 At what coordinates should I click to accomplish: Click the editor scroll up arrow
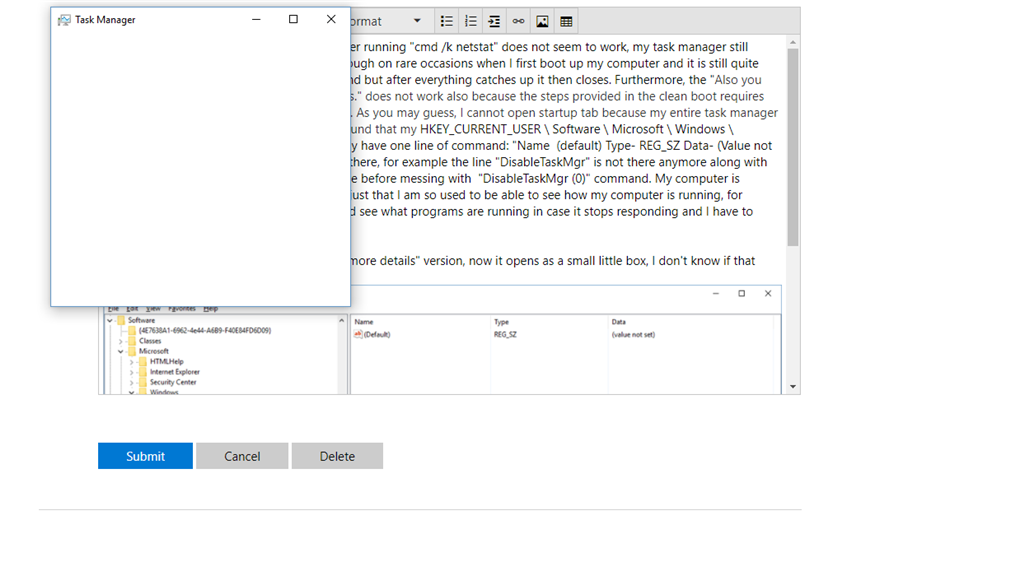tap(793, 42)
